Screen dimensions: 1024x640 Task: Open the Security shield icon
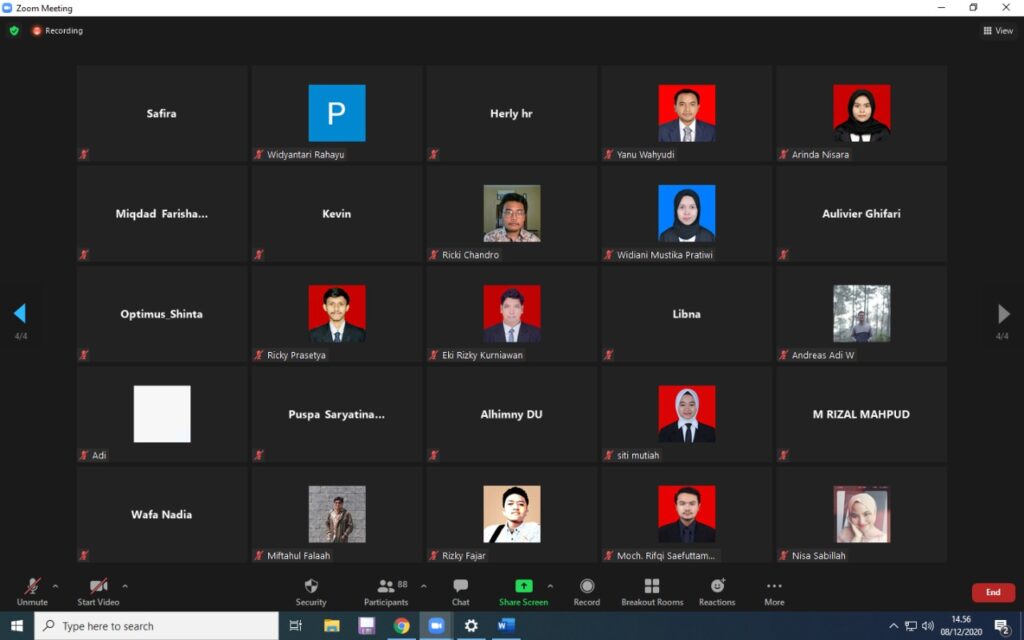click(x=311, y=587)
